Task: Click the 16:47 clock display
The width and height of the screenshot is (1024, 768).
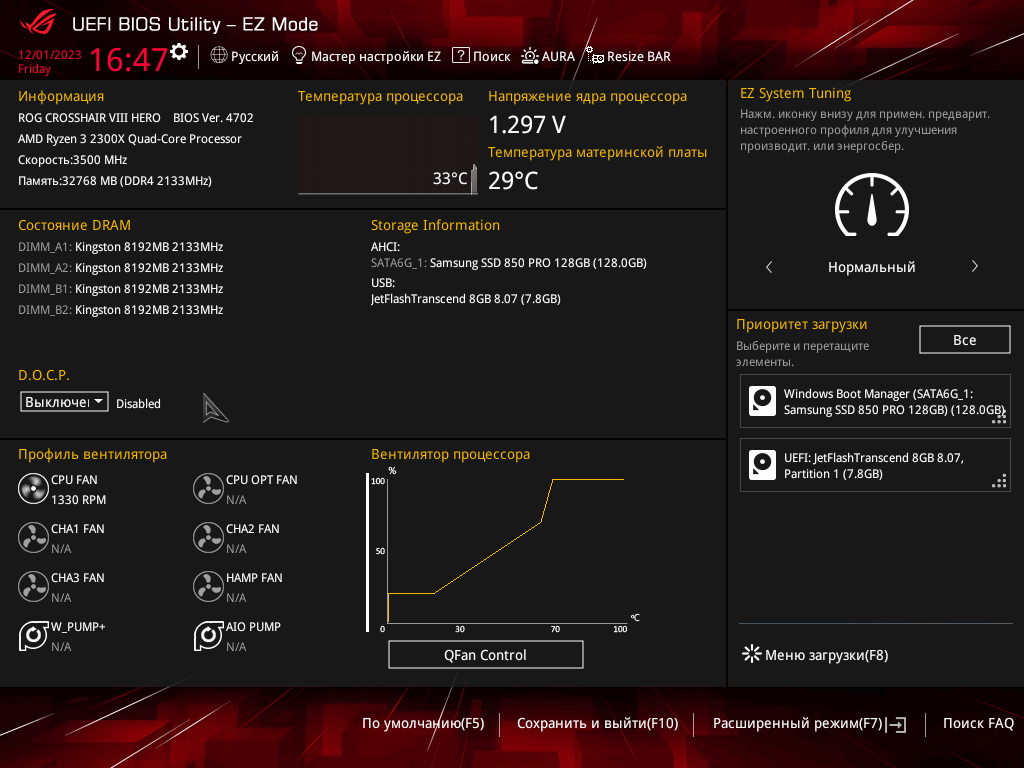Action: pyautogui.click(x=128, y=59)
